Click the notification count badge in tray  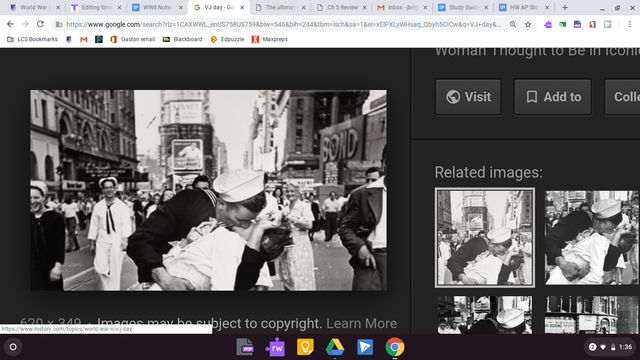[x=592, y=347]
